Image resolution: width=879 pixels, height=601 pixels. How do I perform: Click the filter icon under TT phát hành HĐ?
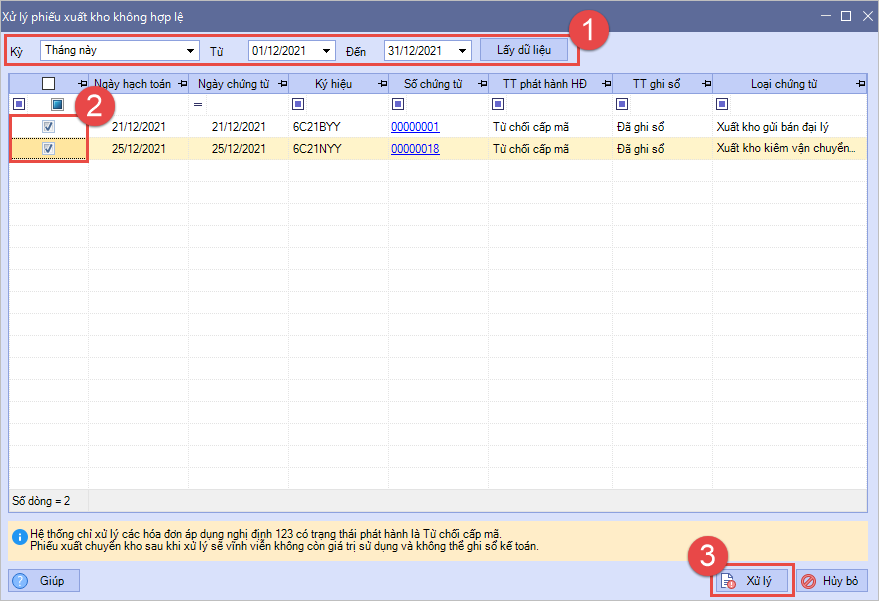point(498,104)
